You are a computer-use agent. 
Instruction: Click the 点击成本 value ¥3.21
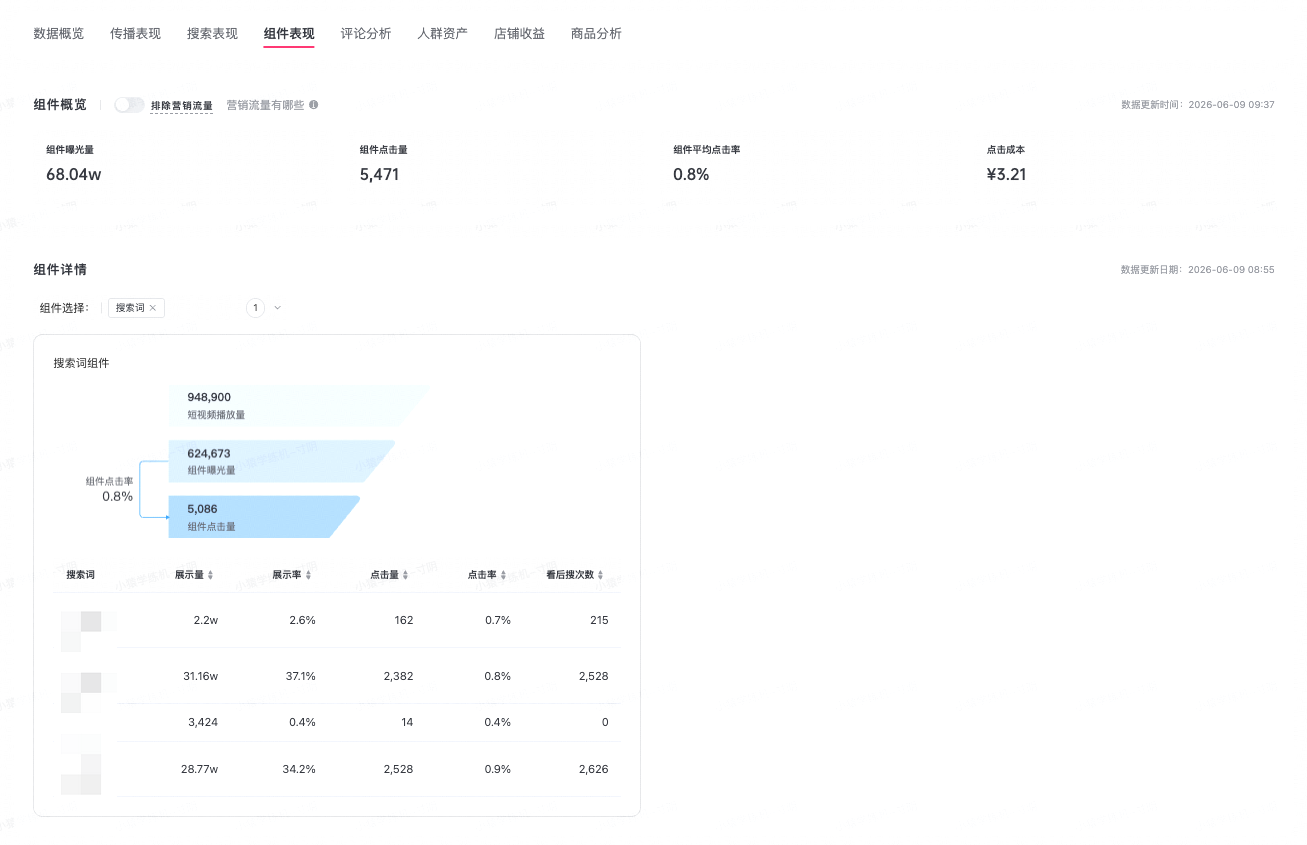(1007, 174)
